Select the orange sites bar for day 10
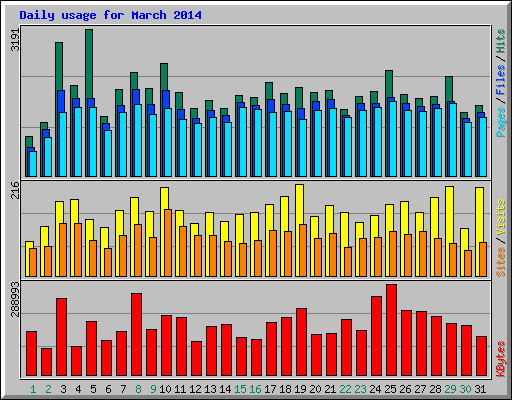The image size is (512, 400). [168, 243]
